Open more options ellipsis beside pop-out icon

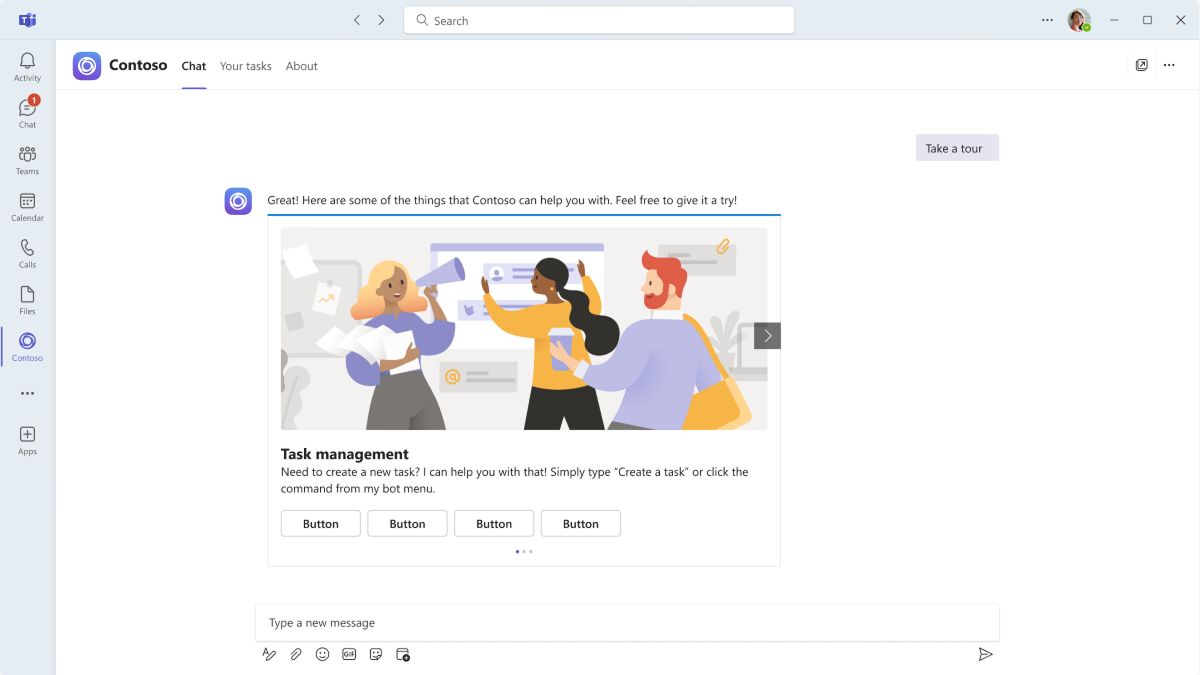[1169, 65]
